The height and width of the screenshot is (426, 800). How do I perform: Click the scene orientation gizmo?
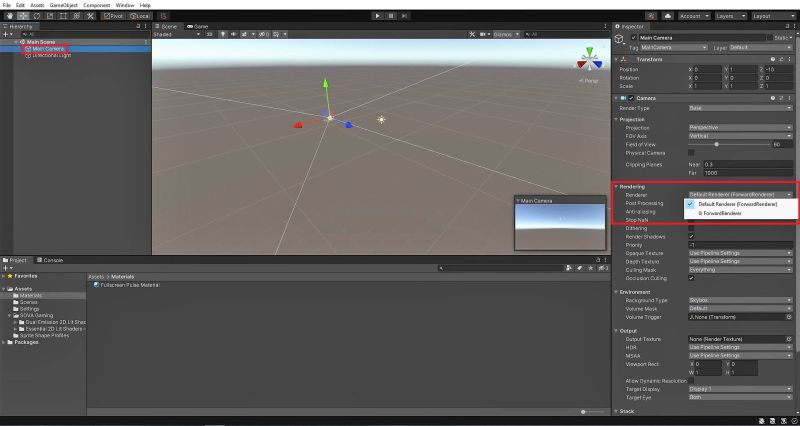[x=589, y=61]
